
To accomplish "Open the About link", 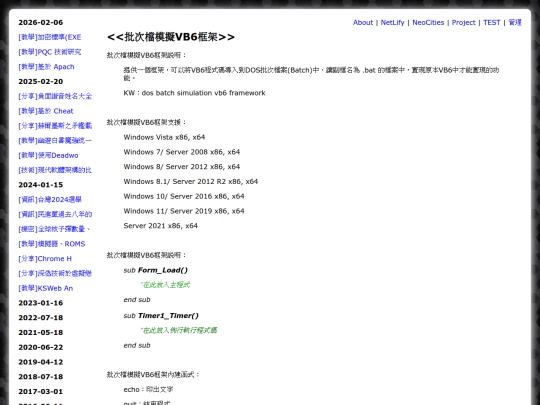I will pos(363,22).
